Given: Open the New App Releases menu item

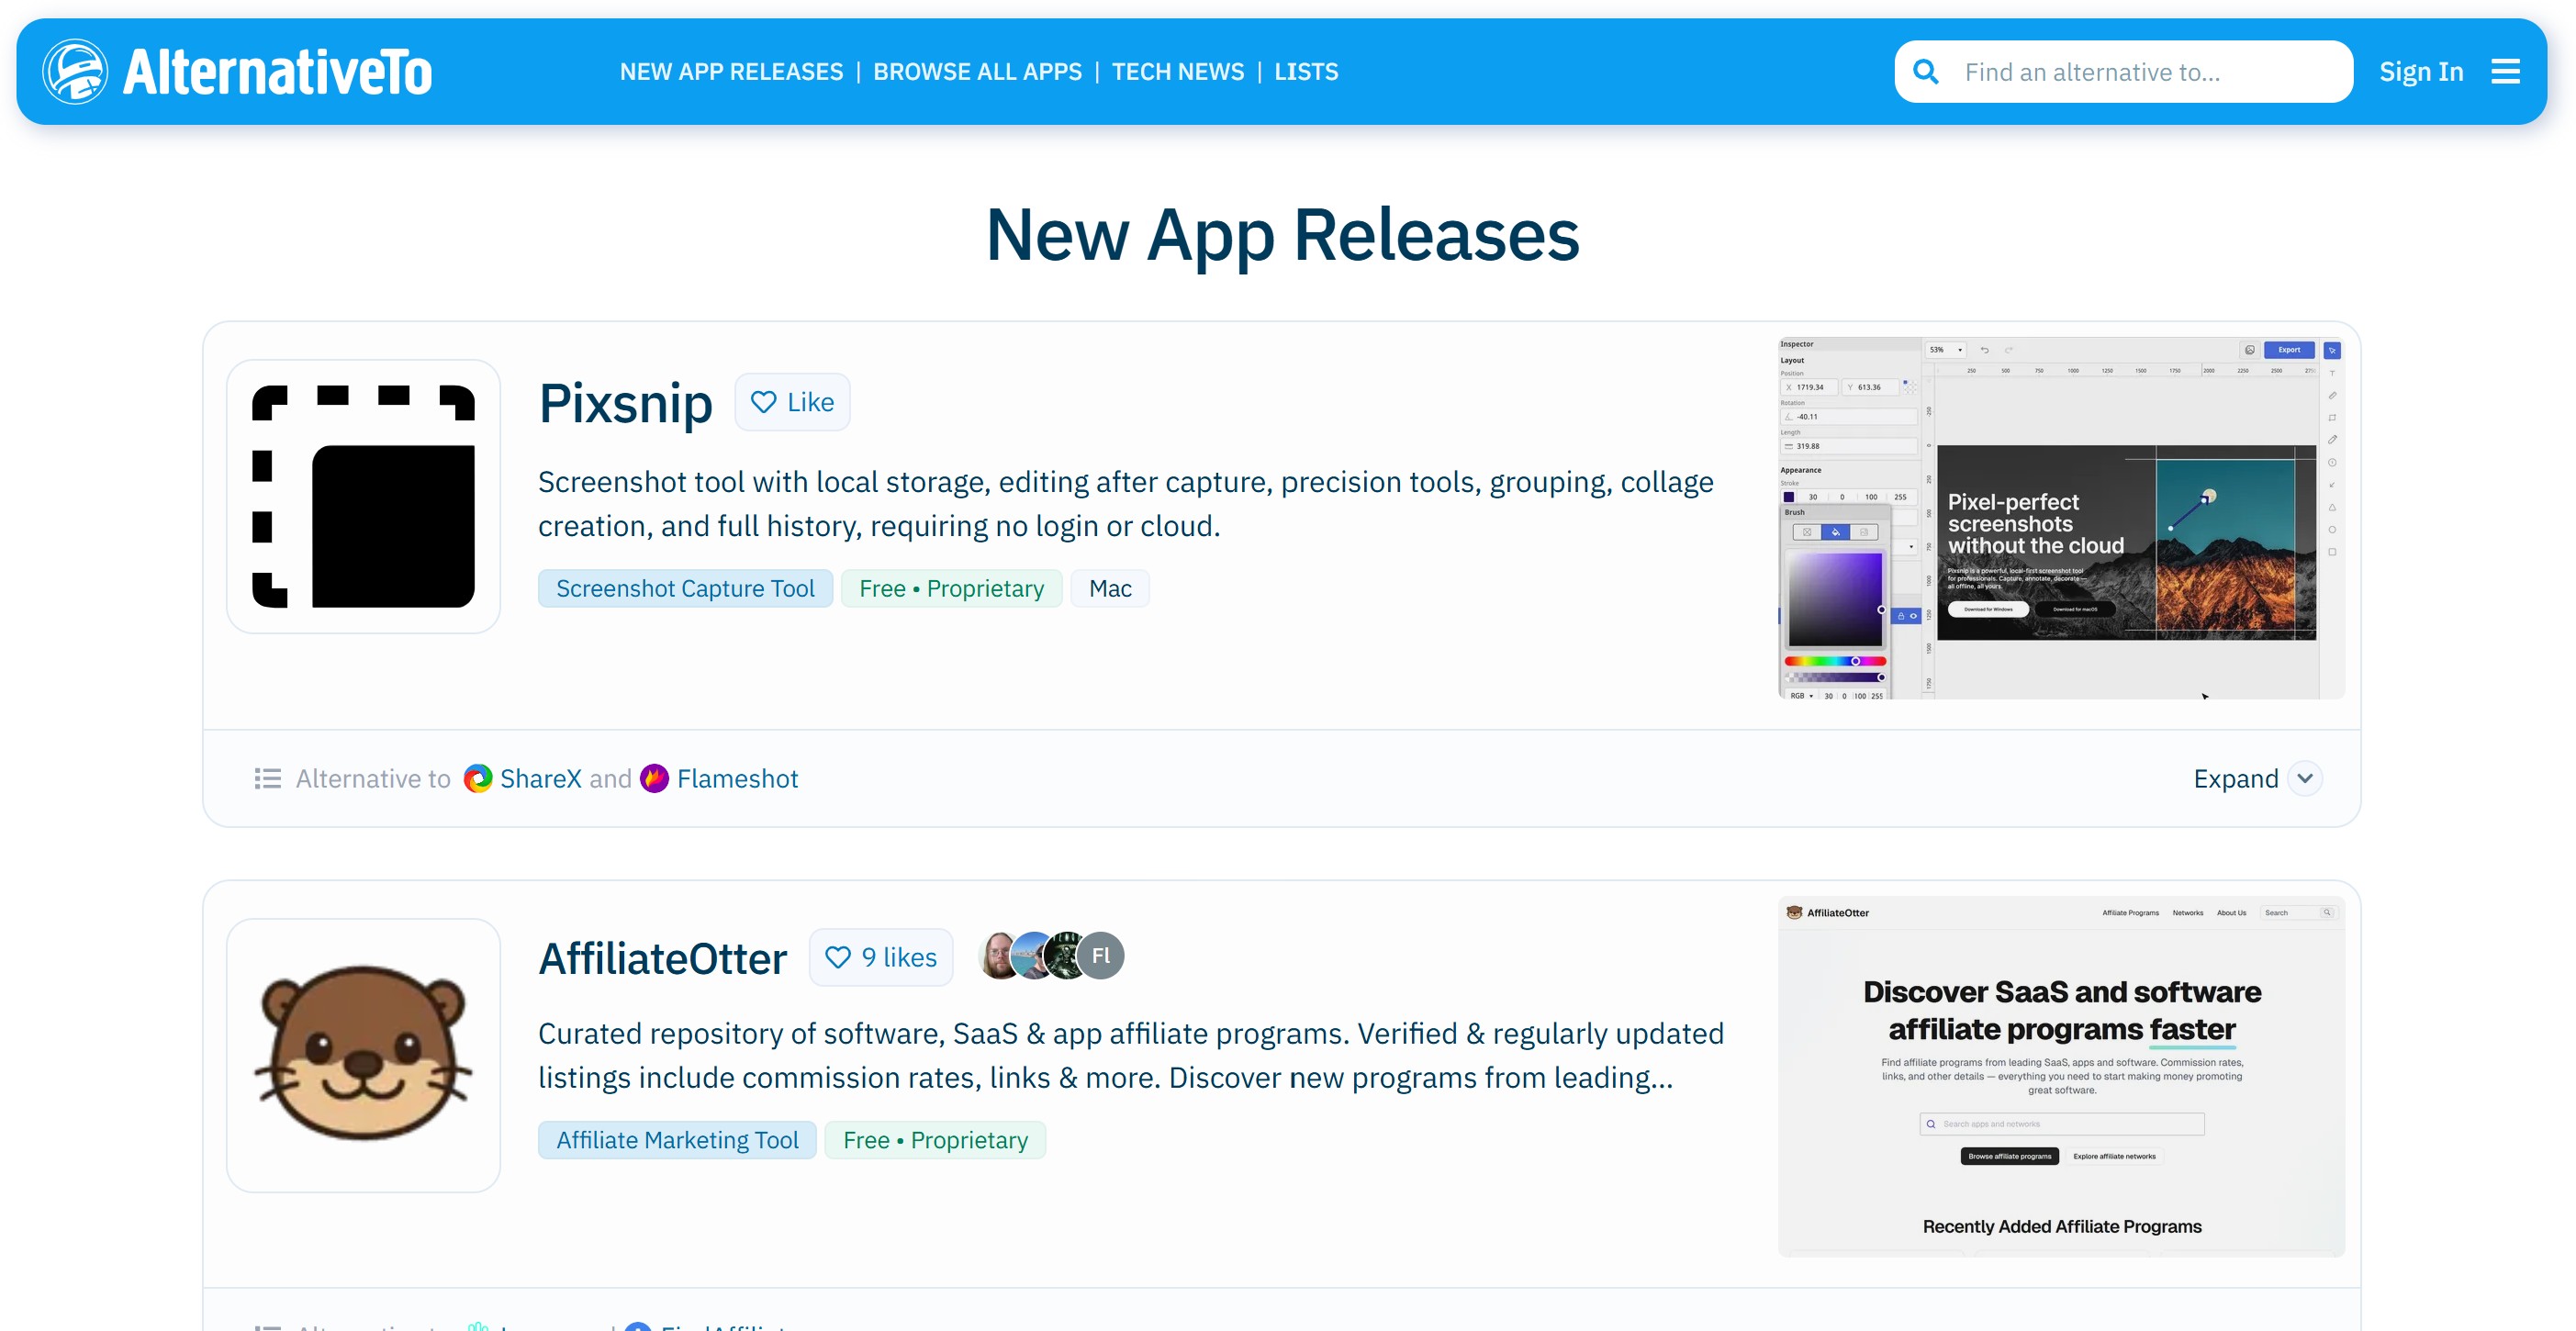Looking at the screenshot, I should [731, 72].
